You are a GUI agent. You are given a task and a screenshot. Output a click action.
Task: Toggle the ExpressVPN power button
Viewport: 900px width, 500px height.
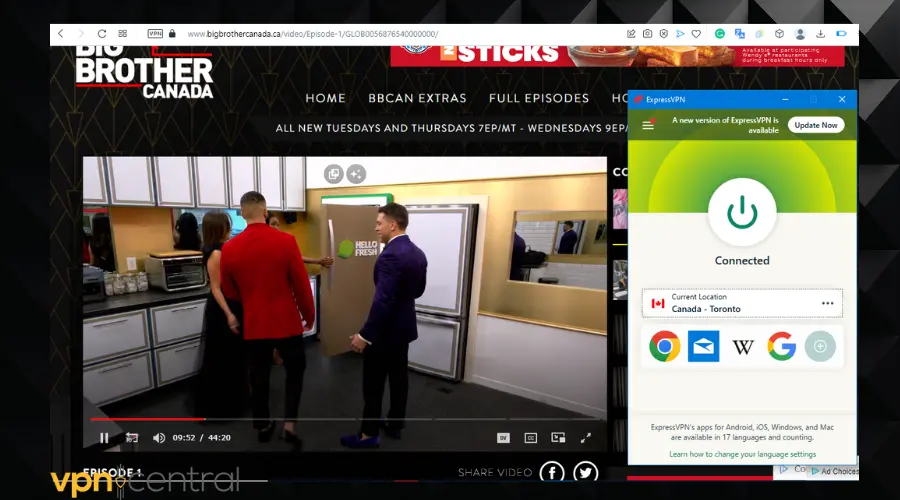(742, 211)
